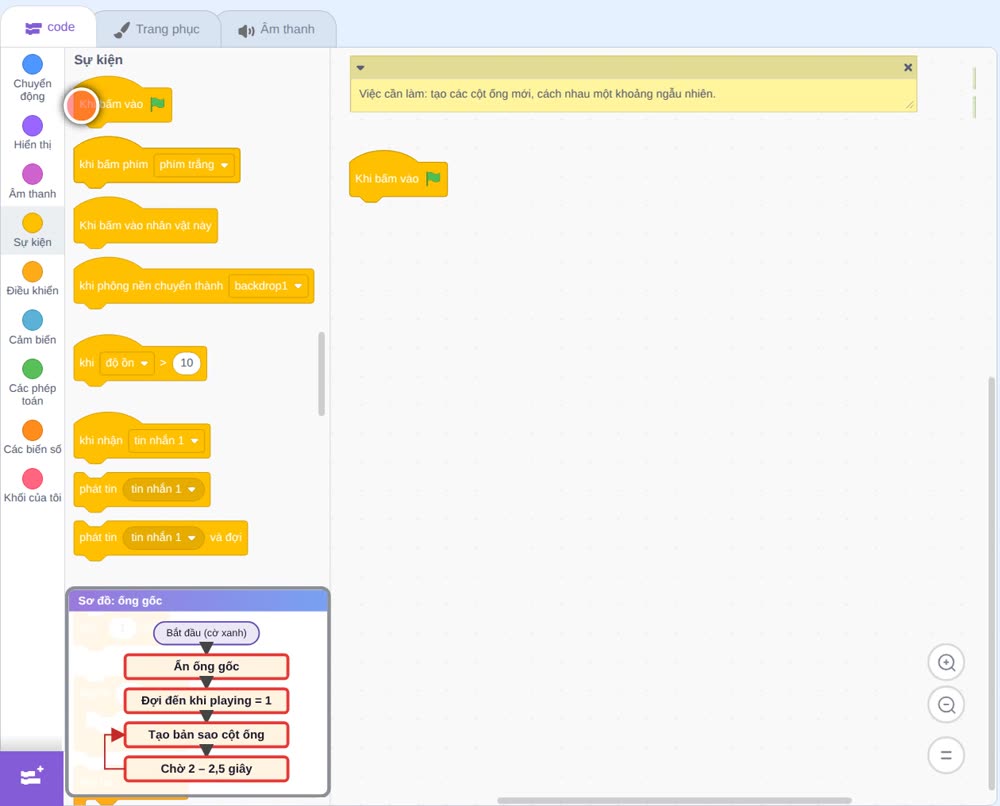Select the Chuyển động blocks category
The image size is (1000, 806).
click(32, 77)
